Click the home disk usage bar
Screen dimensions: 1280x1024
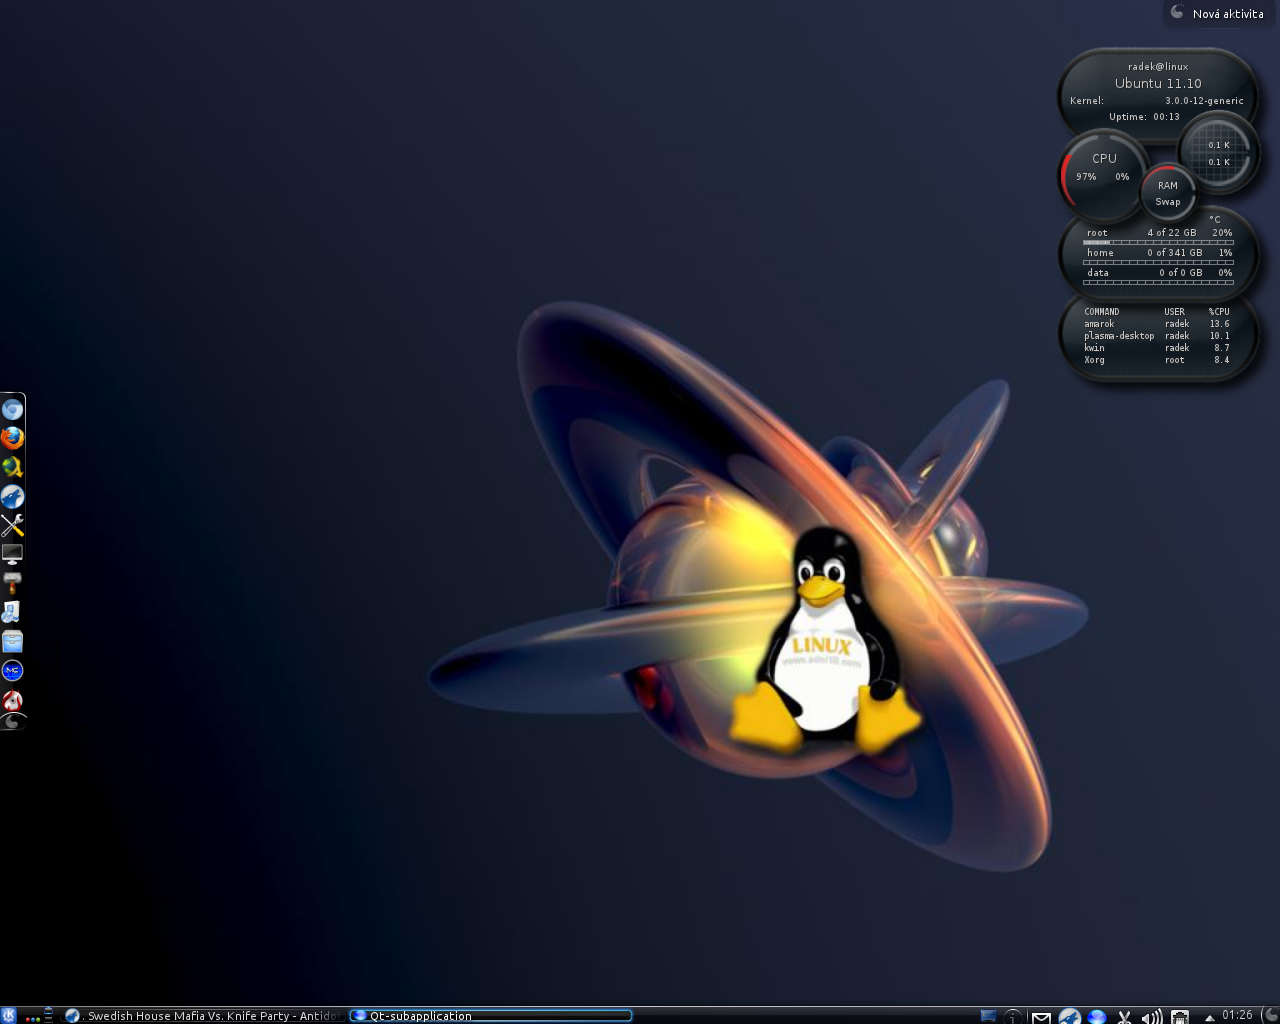point(1158,262)
